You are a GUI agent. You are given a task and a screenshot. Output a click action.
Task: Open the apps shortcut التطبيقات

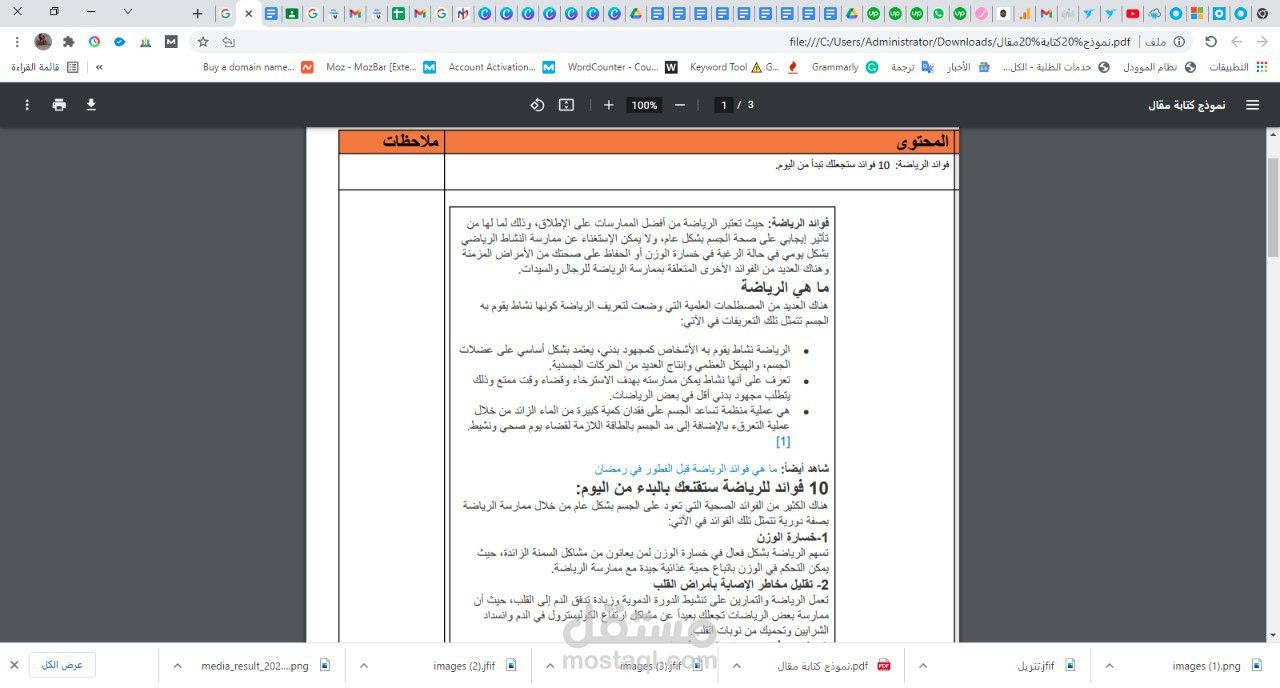point(1238,67)
